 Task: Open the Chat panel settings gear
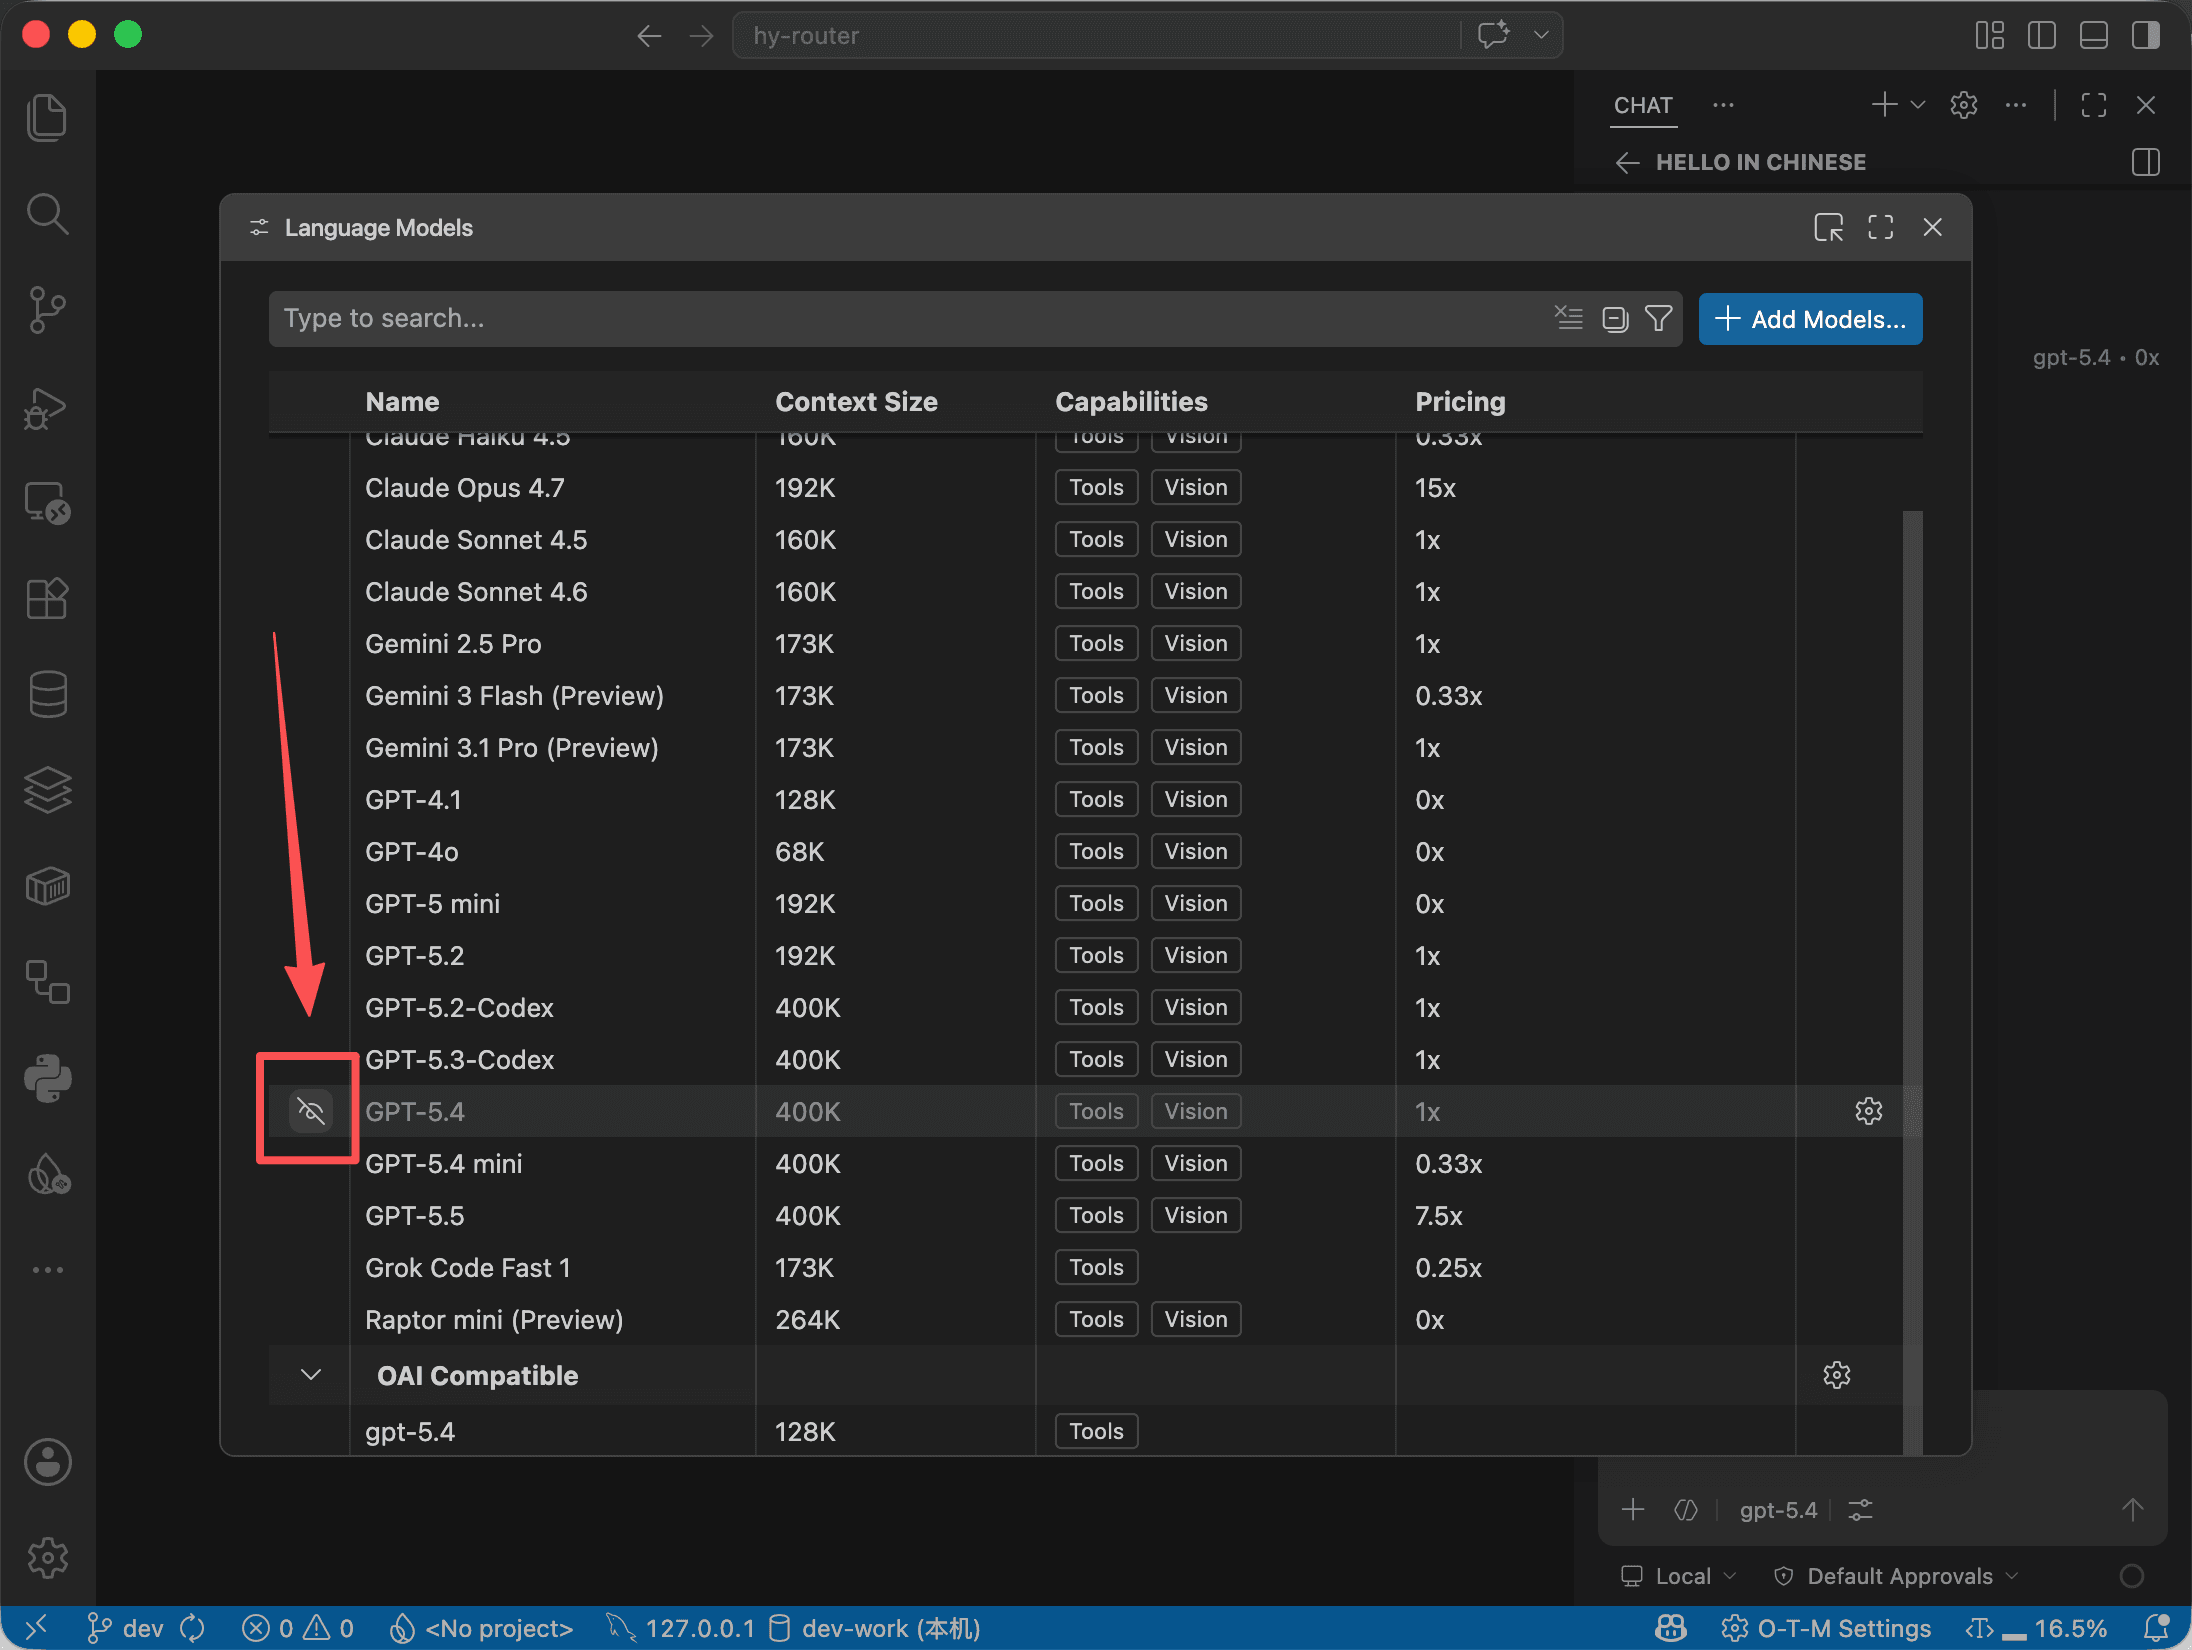click(1964, 105)
